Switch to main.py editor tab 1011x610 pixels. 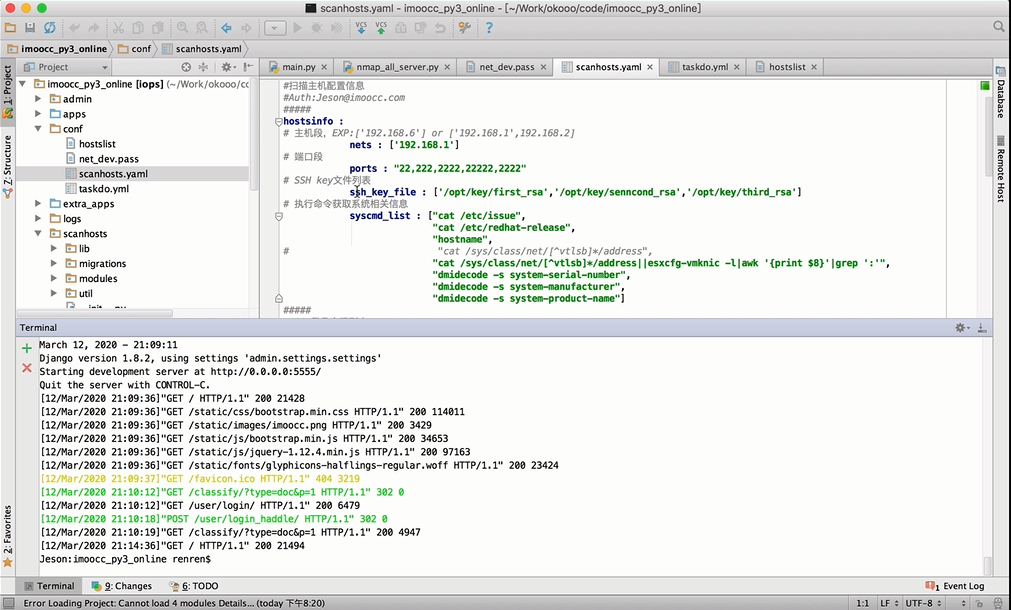tap(299, 67)
